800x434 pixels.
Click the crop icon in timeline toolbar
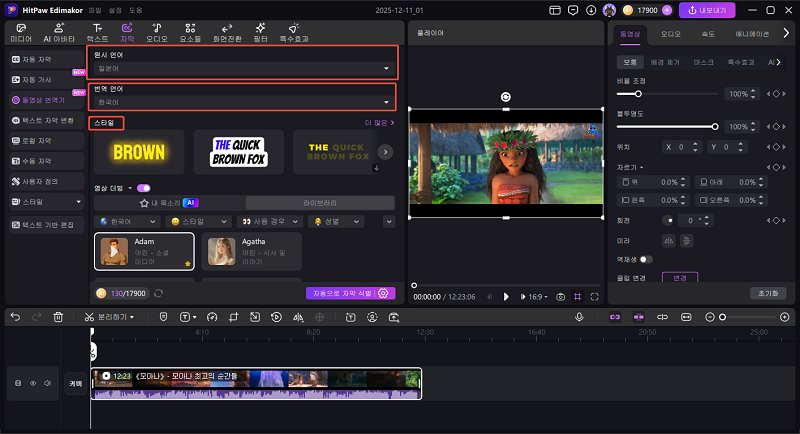(x=234, y=317)
